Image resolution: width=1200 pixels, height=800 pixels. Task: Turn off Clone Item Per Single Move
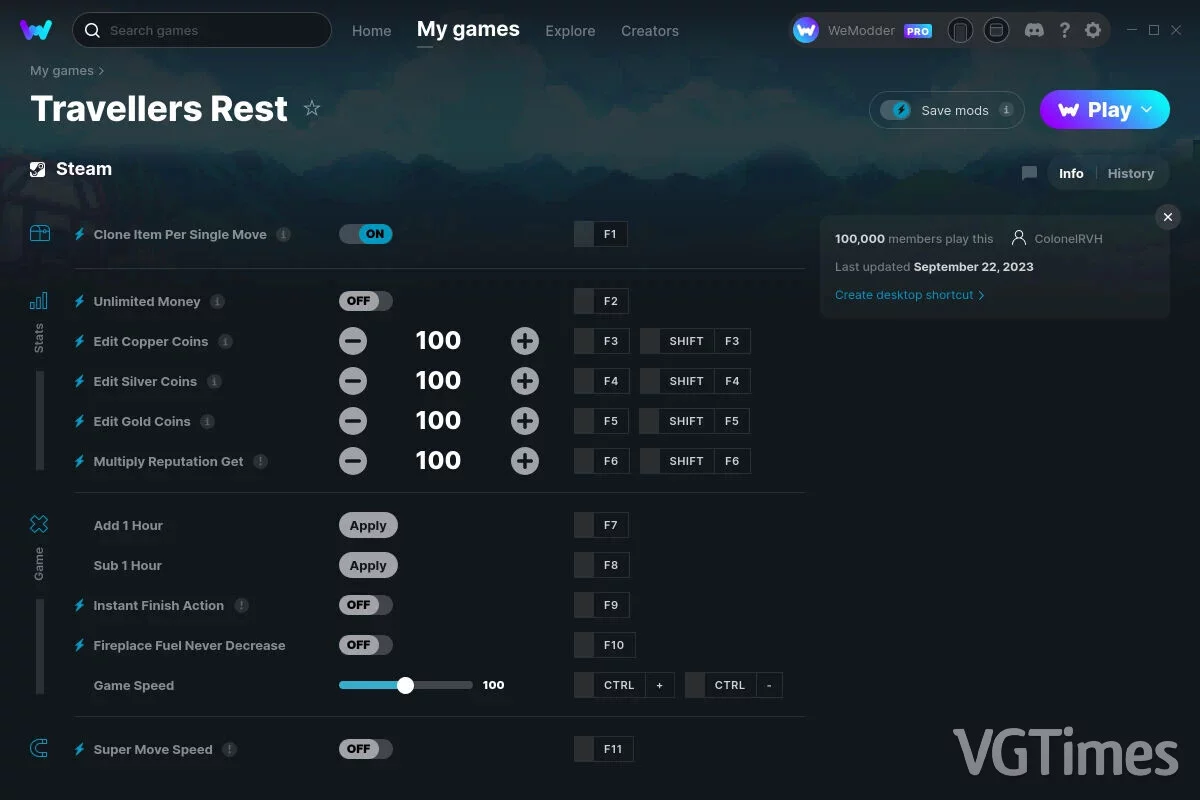pyautogui.click(x=366, y=234)
